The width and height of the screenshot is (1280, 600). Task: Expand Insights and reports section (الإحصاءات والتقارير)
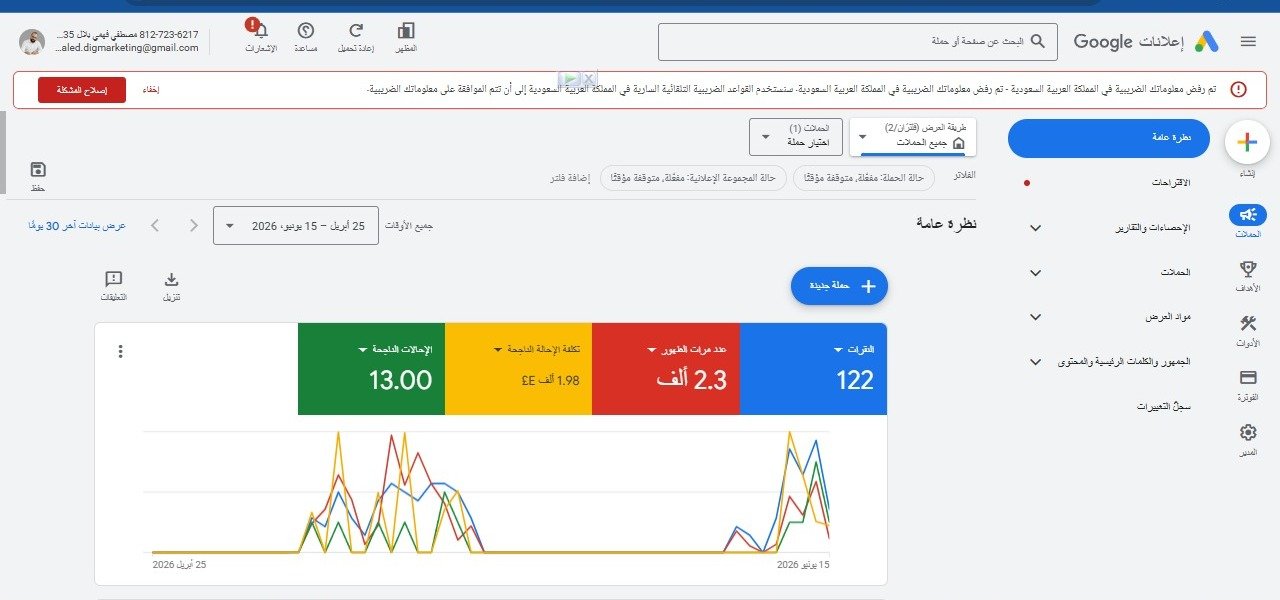pos(1035,228)
